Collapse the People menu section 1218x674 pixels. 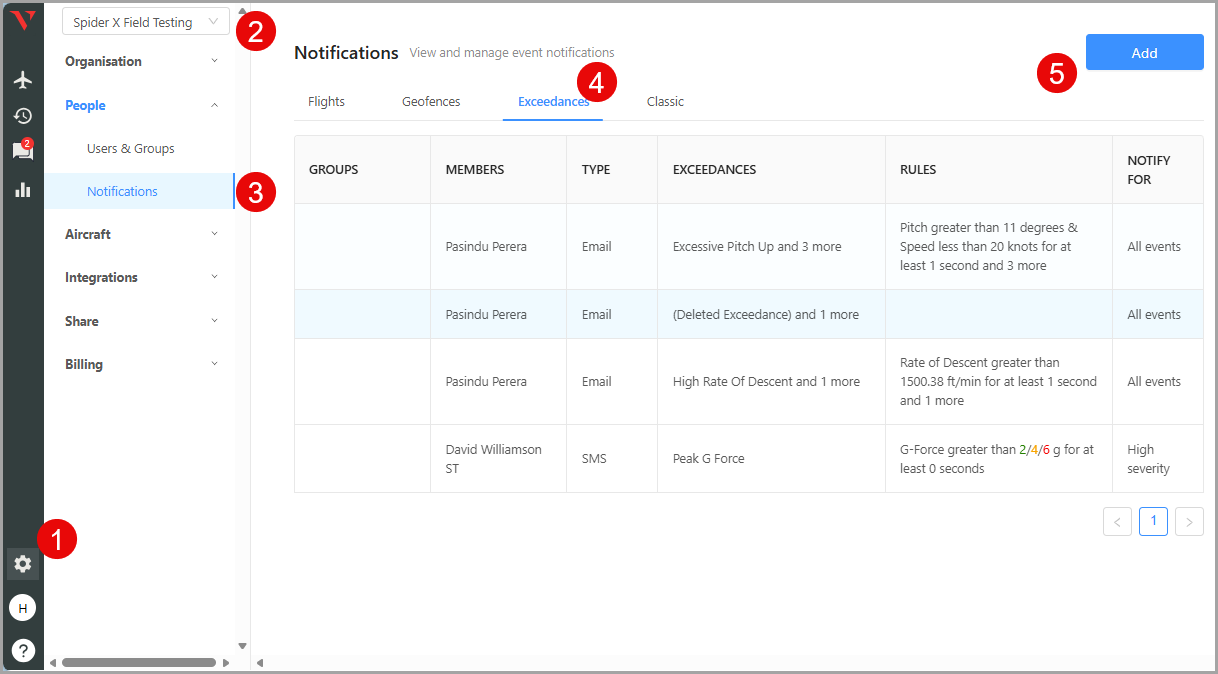pyautogui.click(x=140, y=105)
